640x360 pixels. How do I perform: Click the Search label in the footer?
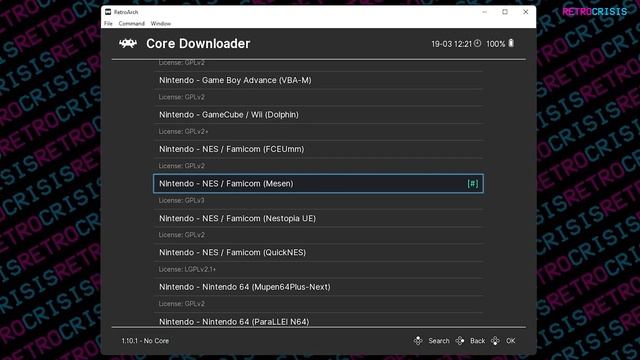439,341
